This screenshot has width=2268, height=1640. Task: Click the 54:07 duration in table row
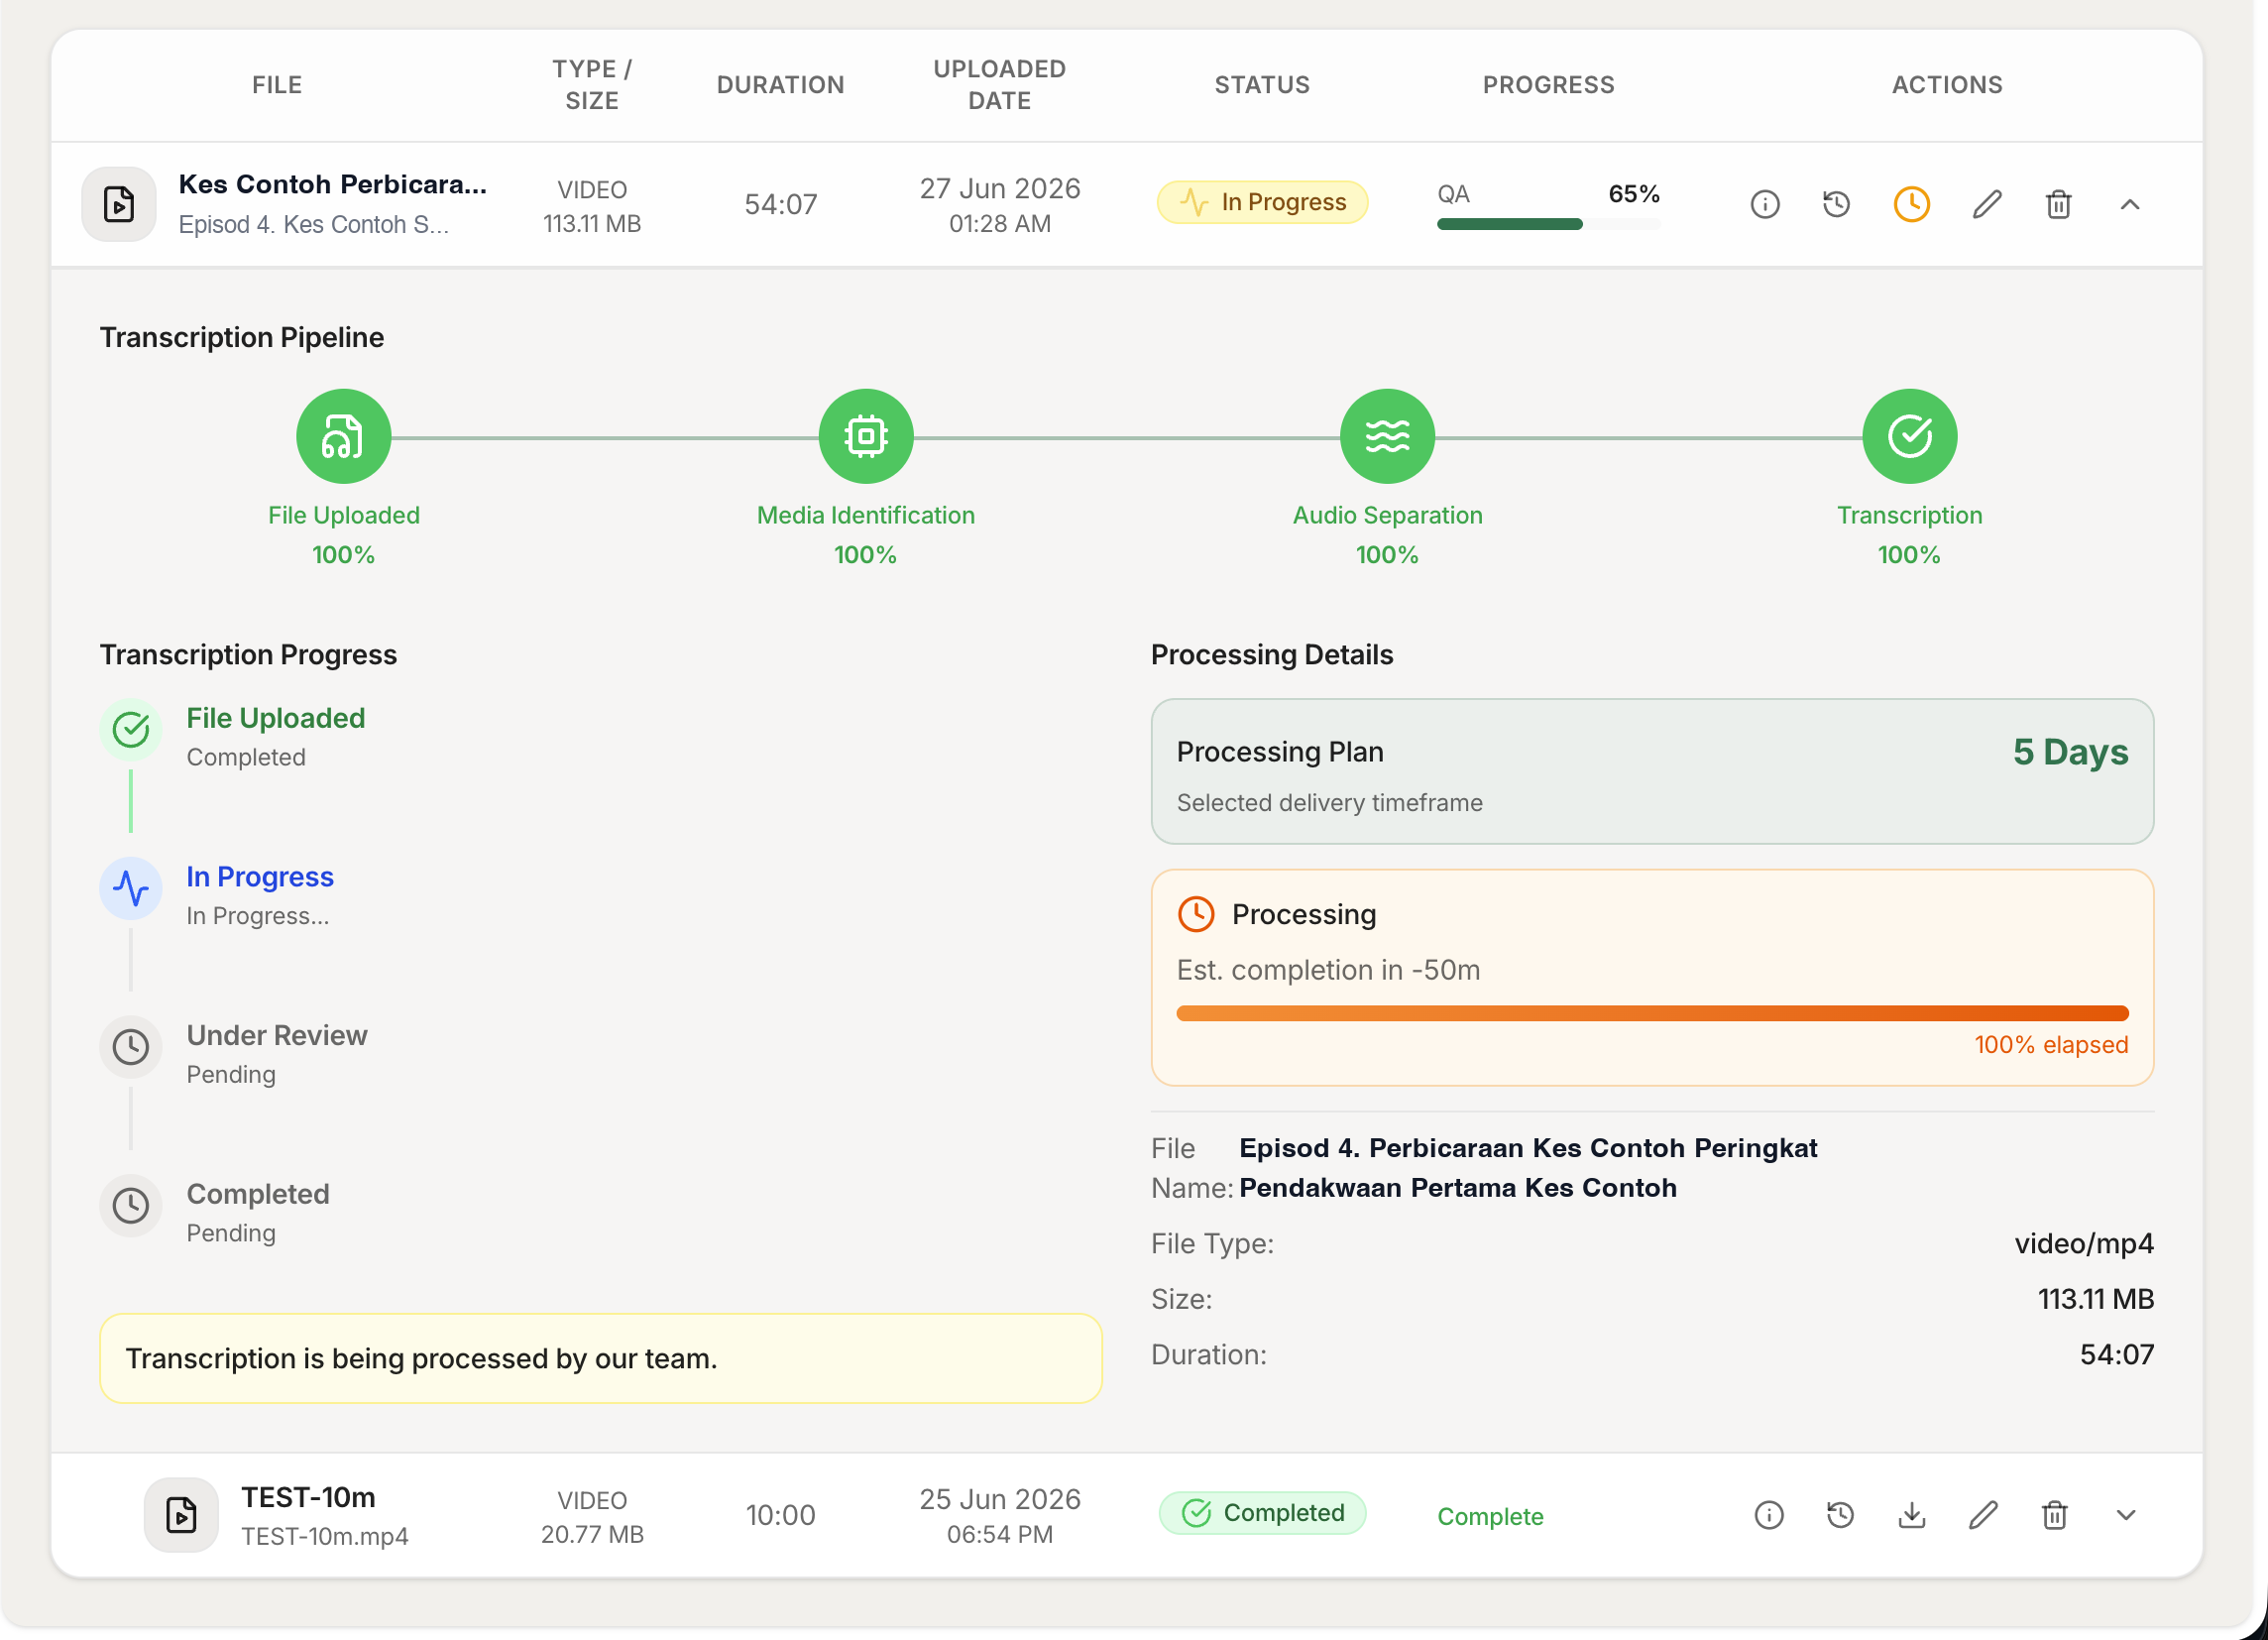point(780,204)
